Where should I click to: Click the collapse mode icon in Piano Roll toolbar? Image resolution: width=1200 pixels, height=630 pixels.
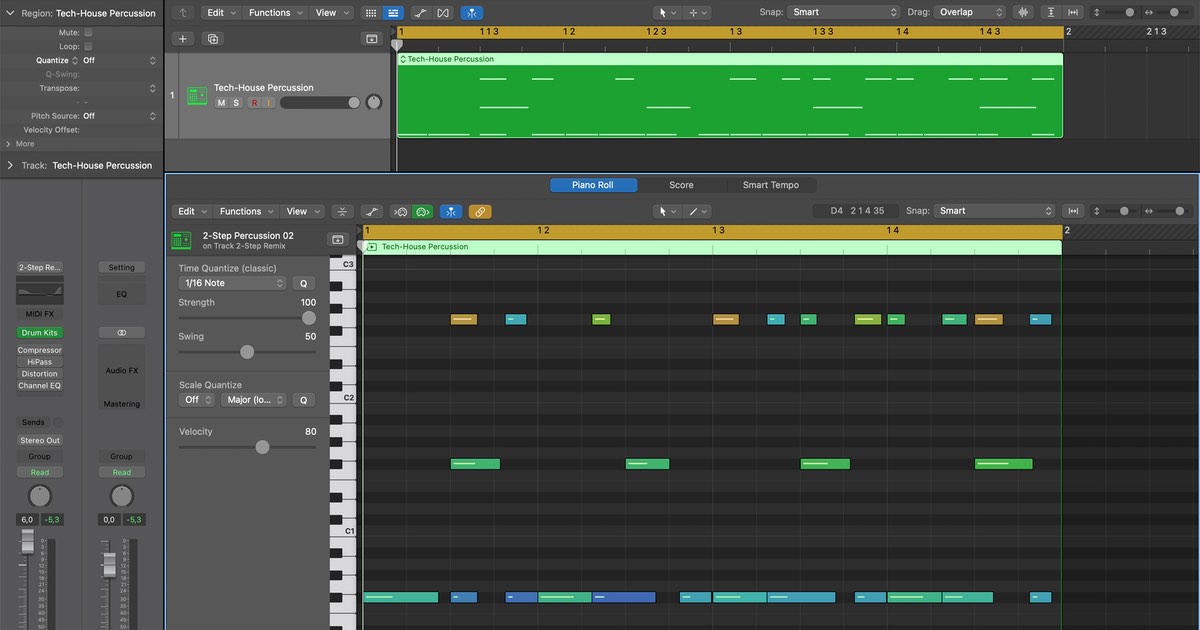point(342,211)
